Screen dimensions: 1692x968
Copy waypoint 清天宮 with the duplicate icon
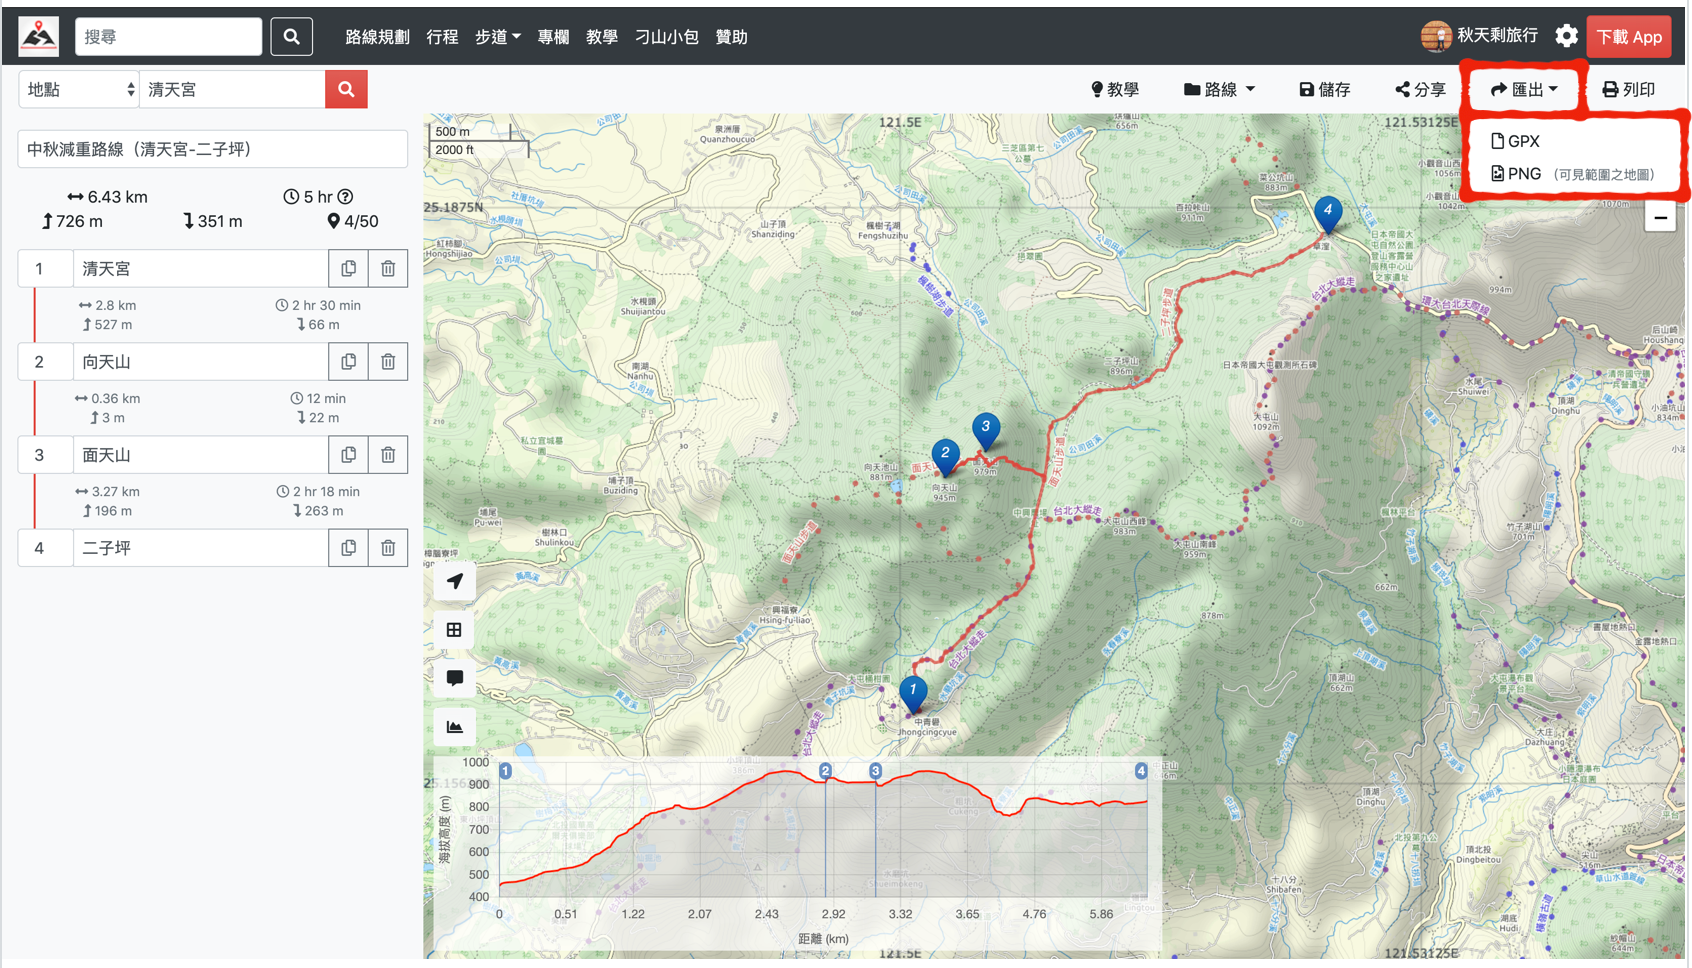tap(349, 268)
